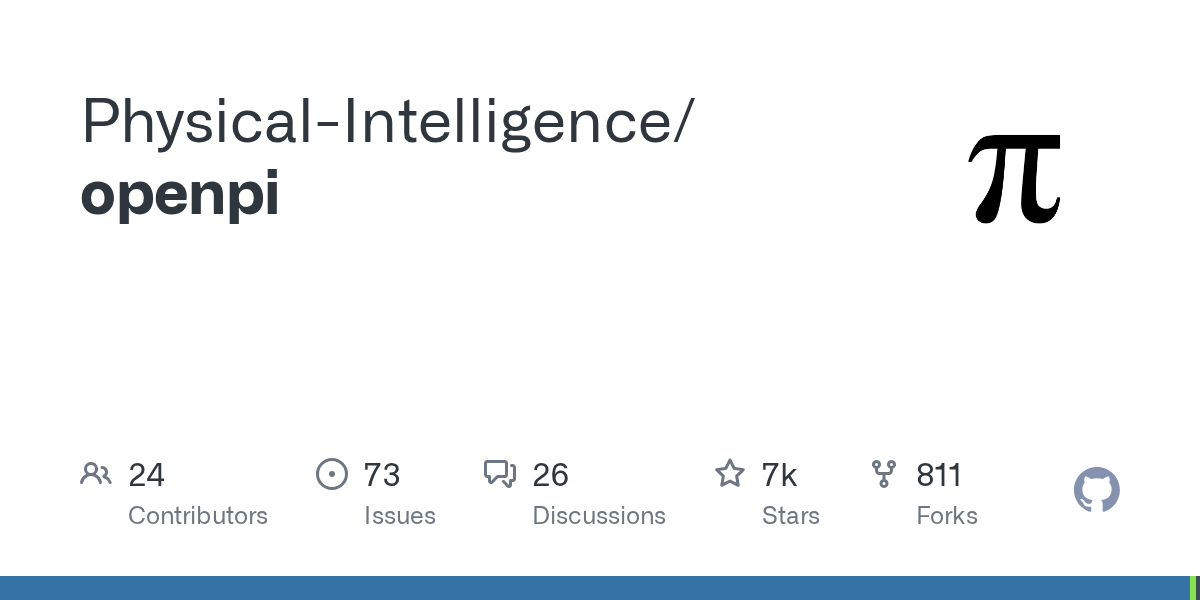Select the Forks label
Viewport: 1200px width, 600px height.
[x=947, y=516]
